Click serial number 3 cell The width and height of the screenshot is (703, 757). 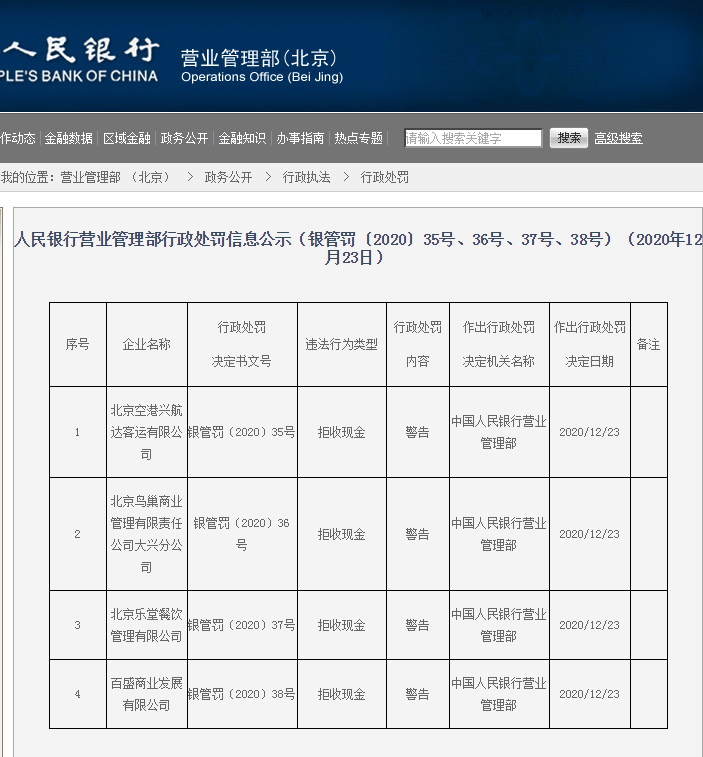click(x=78, y=625)
